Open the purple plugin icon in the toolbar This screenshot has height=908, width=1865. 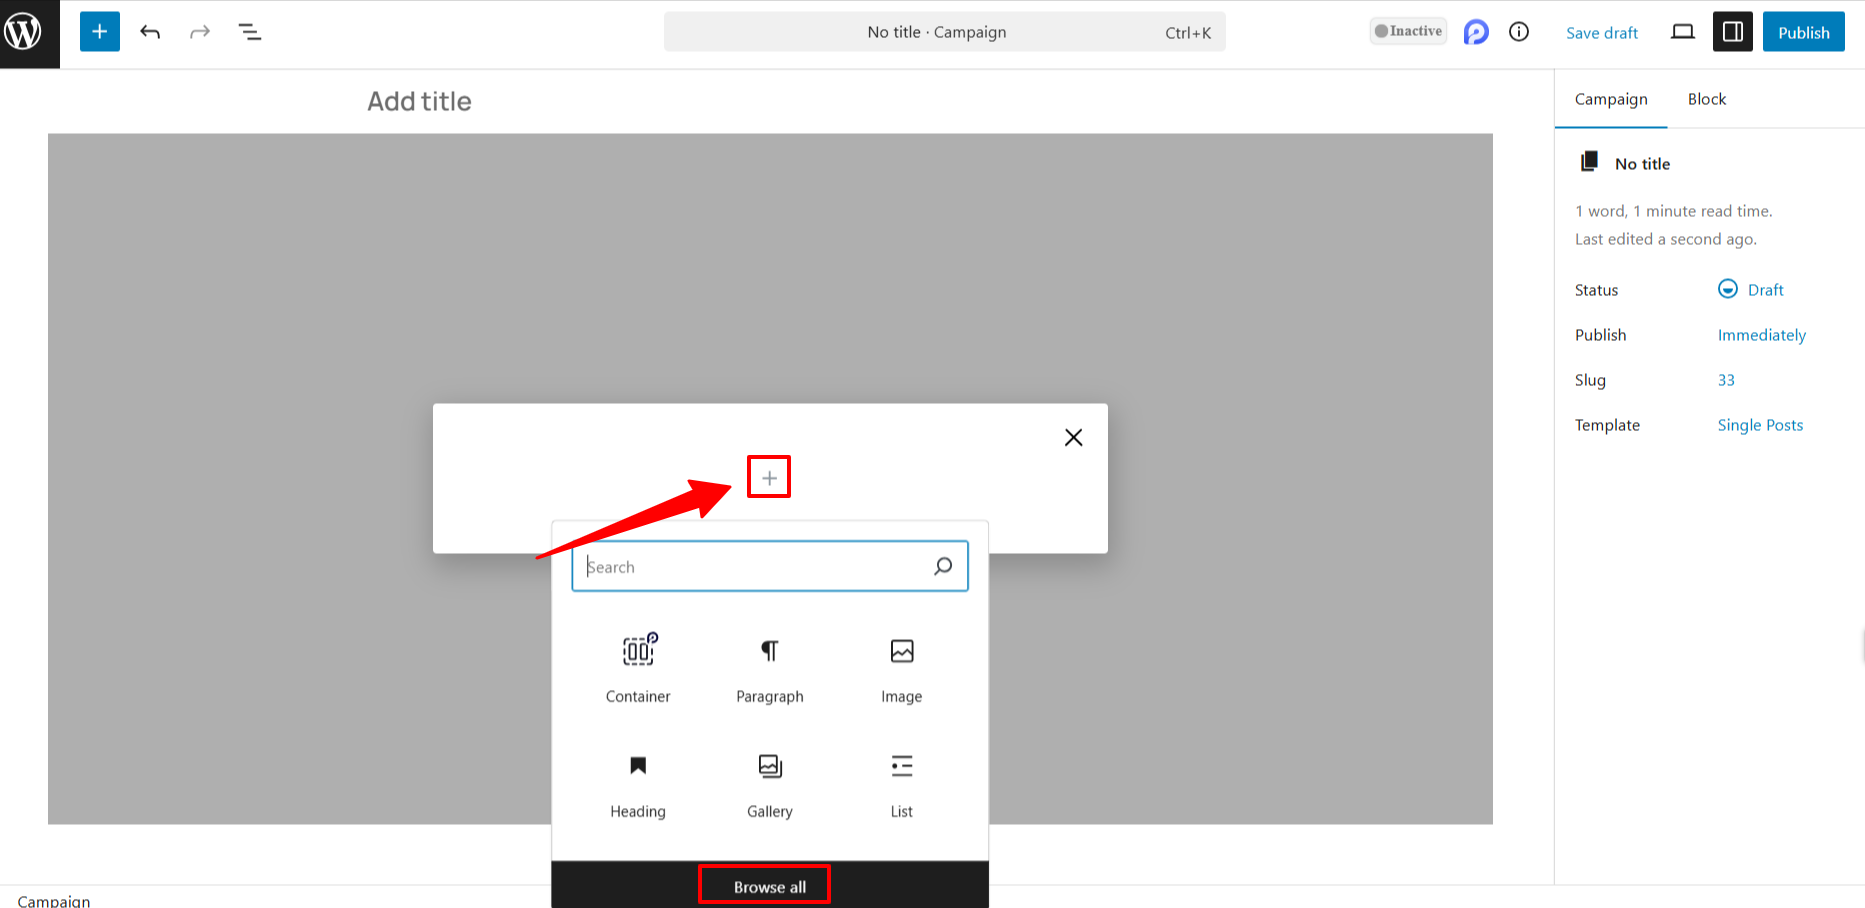[x=1476, y=32]
